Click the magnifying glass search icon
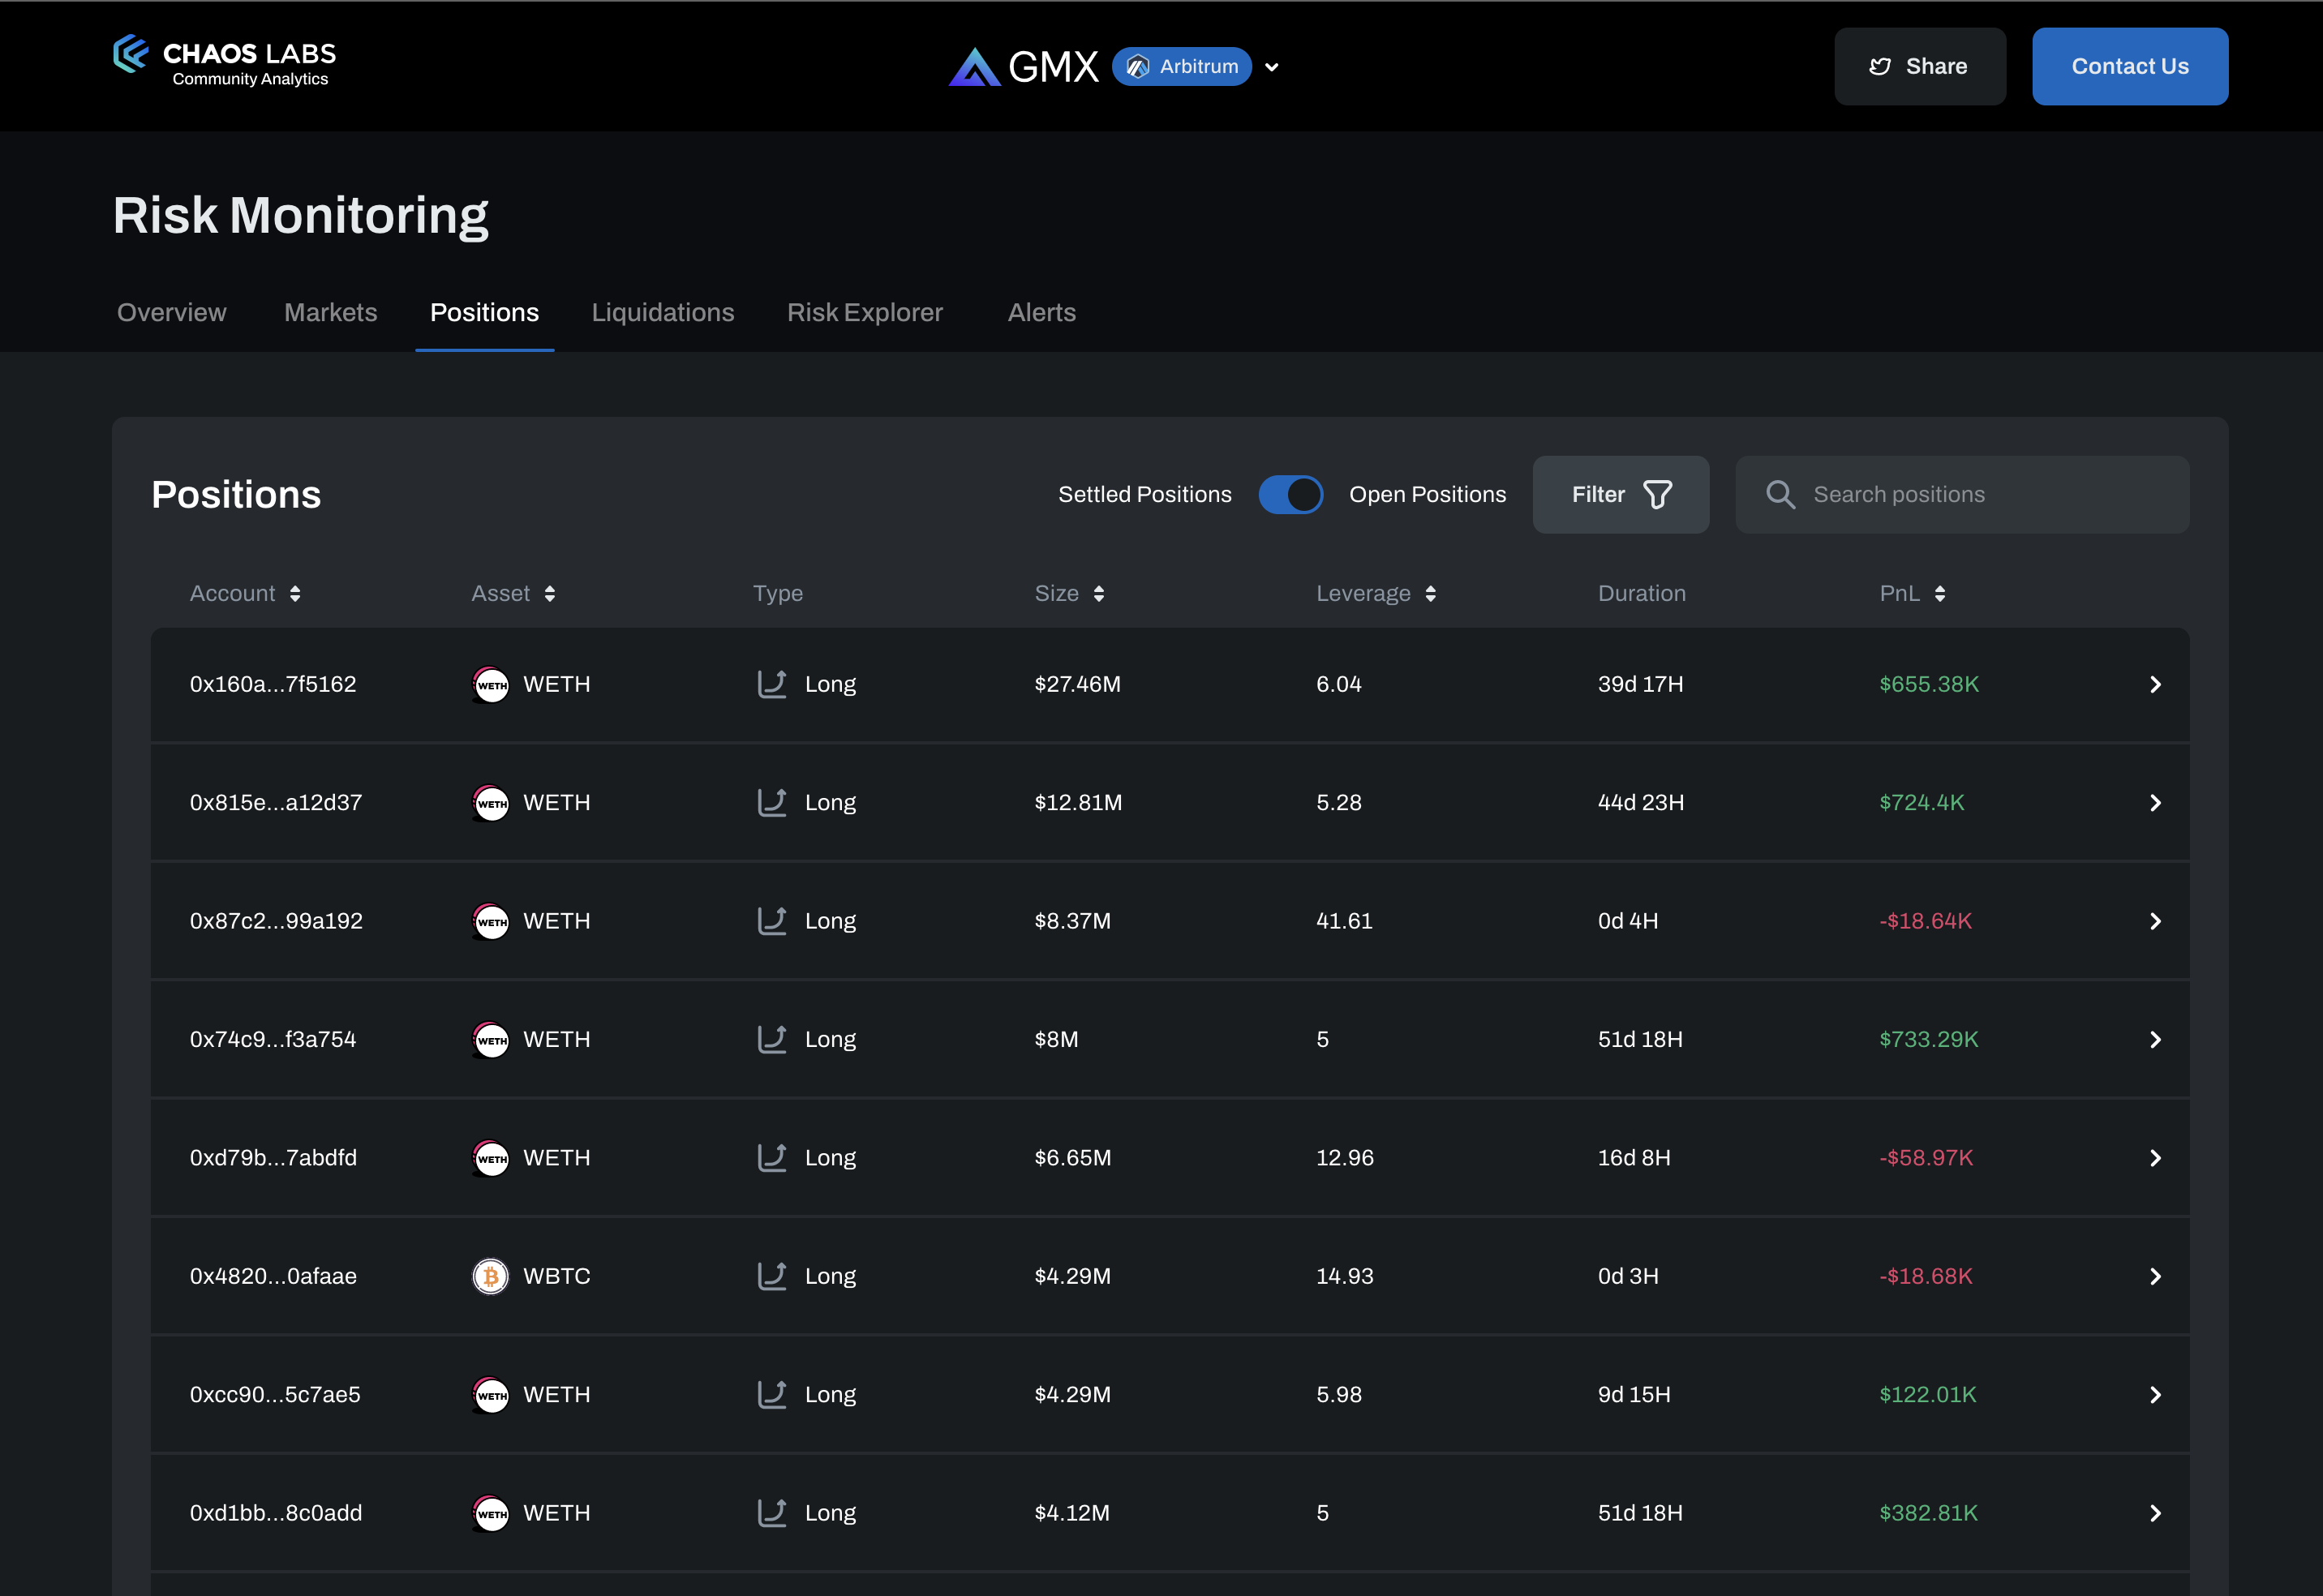 [1780, 495]
